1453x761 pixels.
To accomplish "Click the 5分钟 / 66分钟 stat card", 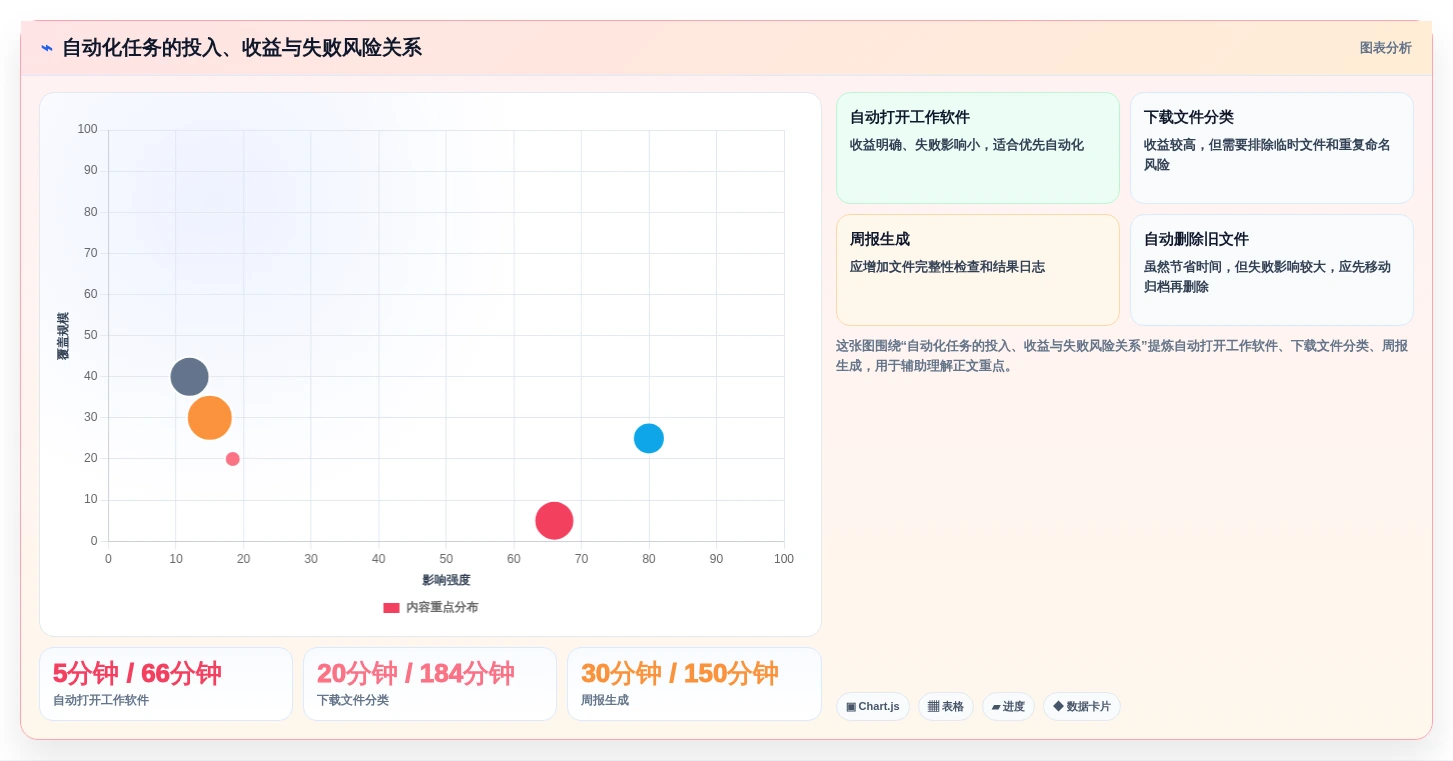I will (x=166, y=684).
